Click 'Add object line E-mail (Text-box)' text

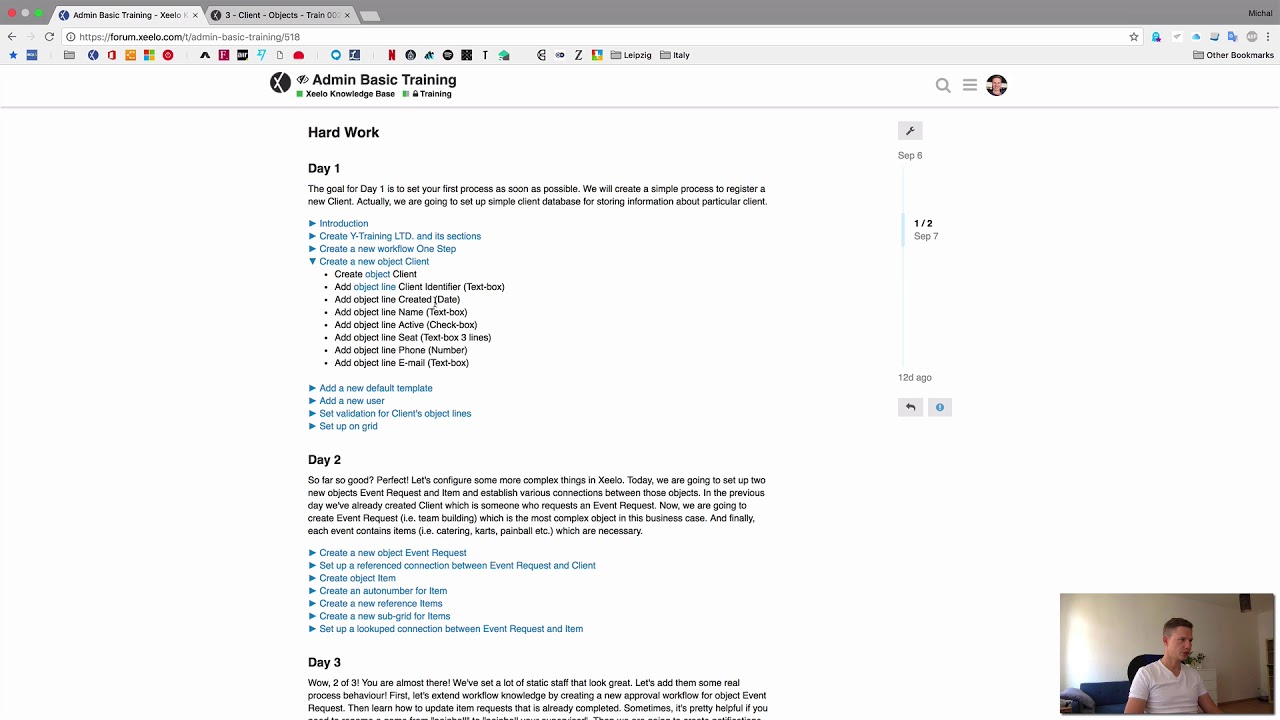(x=401, y=363)
